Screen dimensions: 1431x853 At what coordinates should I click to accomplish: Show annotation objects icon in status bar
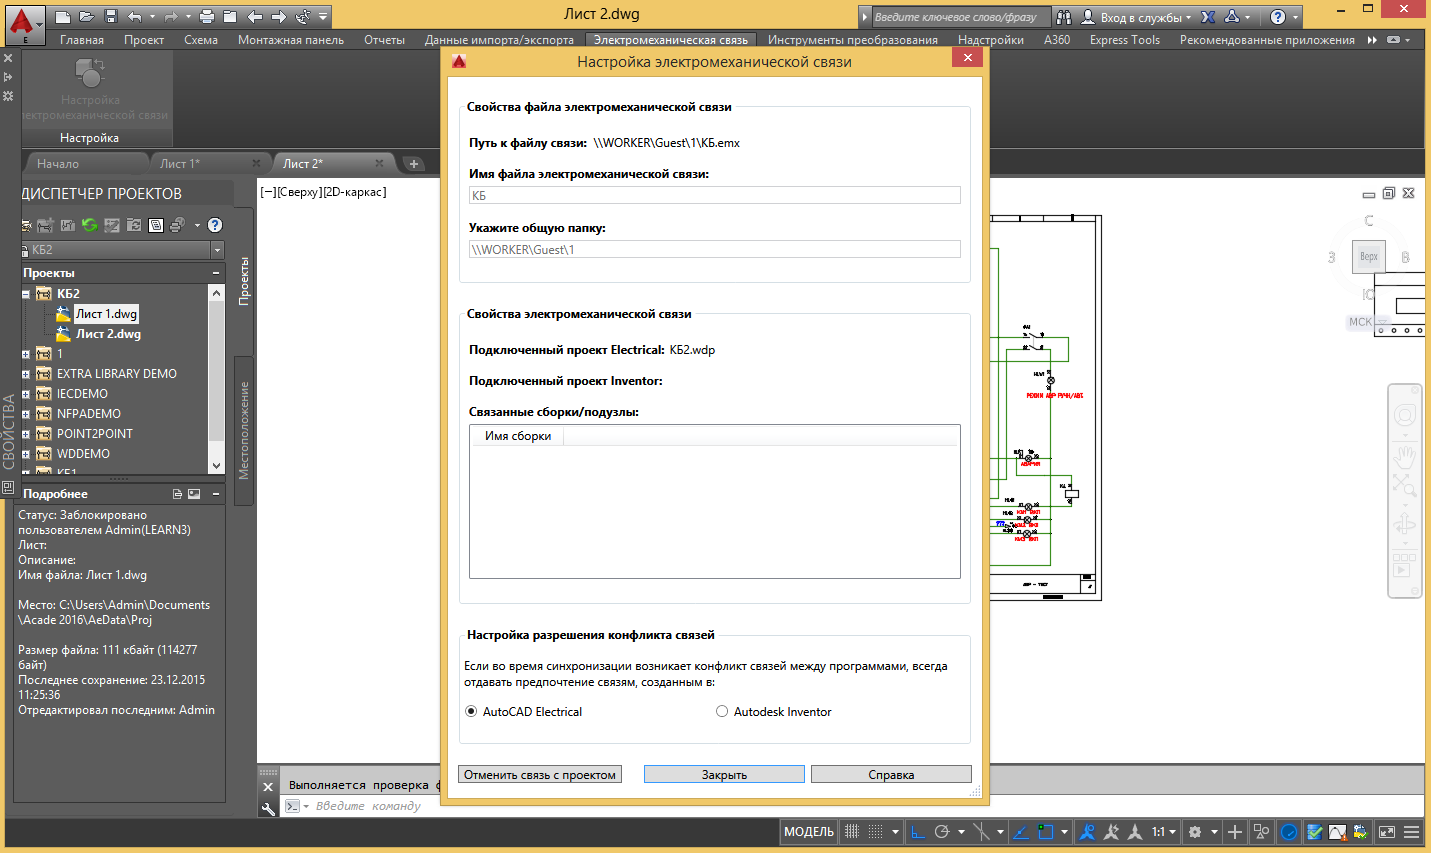click(x=1087, y=832)
